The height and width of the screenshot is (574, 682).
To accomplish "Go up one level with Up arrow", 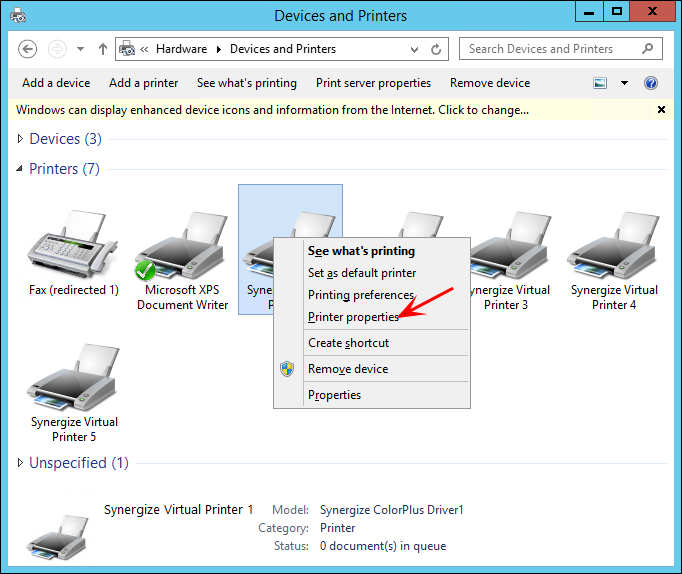I will (x=103, y=49).
